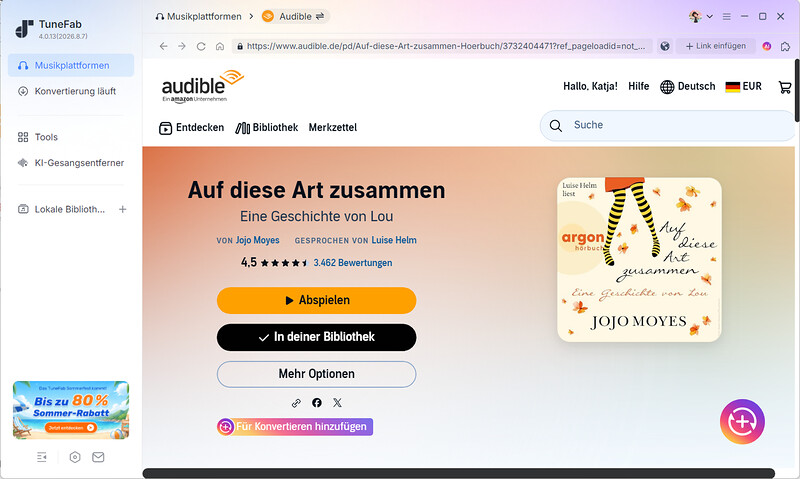The width and height of the screenshot is (800, 479).
Task: Open the Sommer-Rabatt promotion banner
Action: [x=71, y=410]
